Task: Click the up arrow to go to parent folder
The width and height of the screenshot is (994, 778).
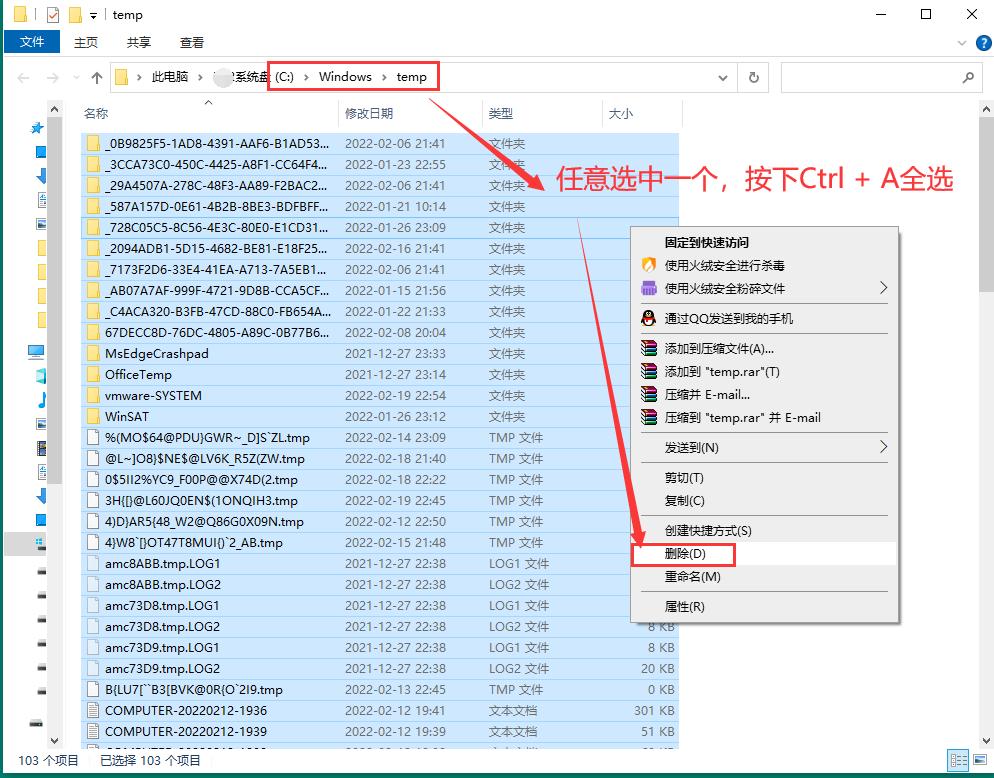Action: point(95,76)
